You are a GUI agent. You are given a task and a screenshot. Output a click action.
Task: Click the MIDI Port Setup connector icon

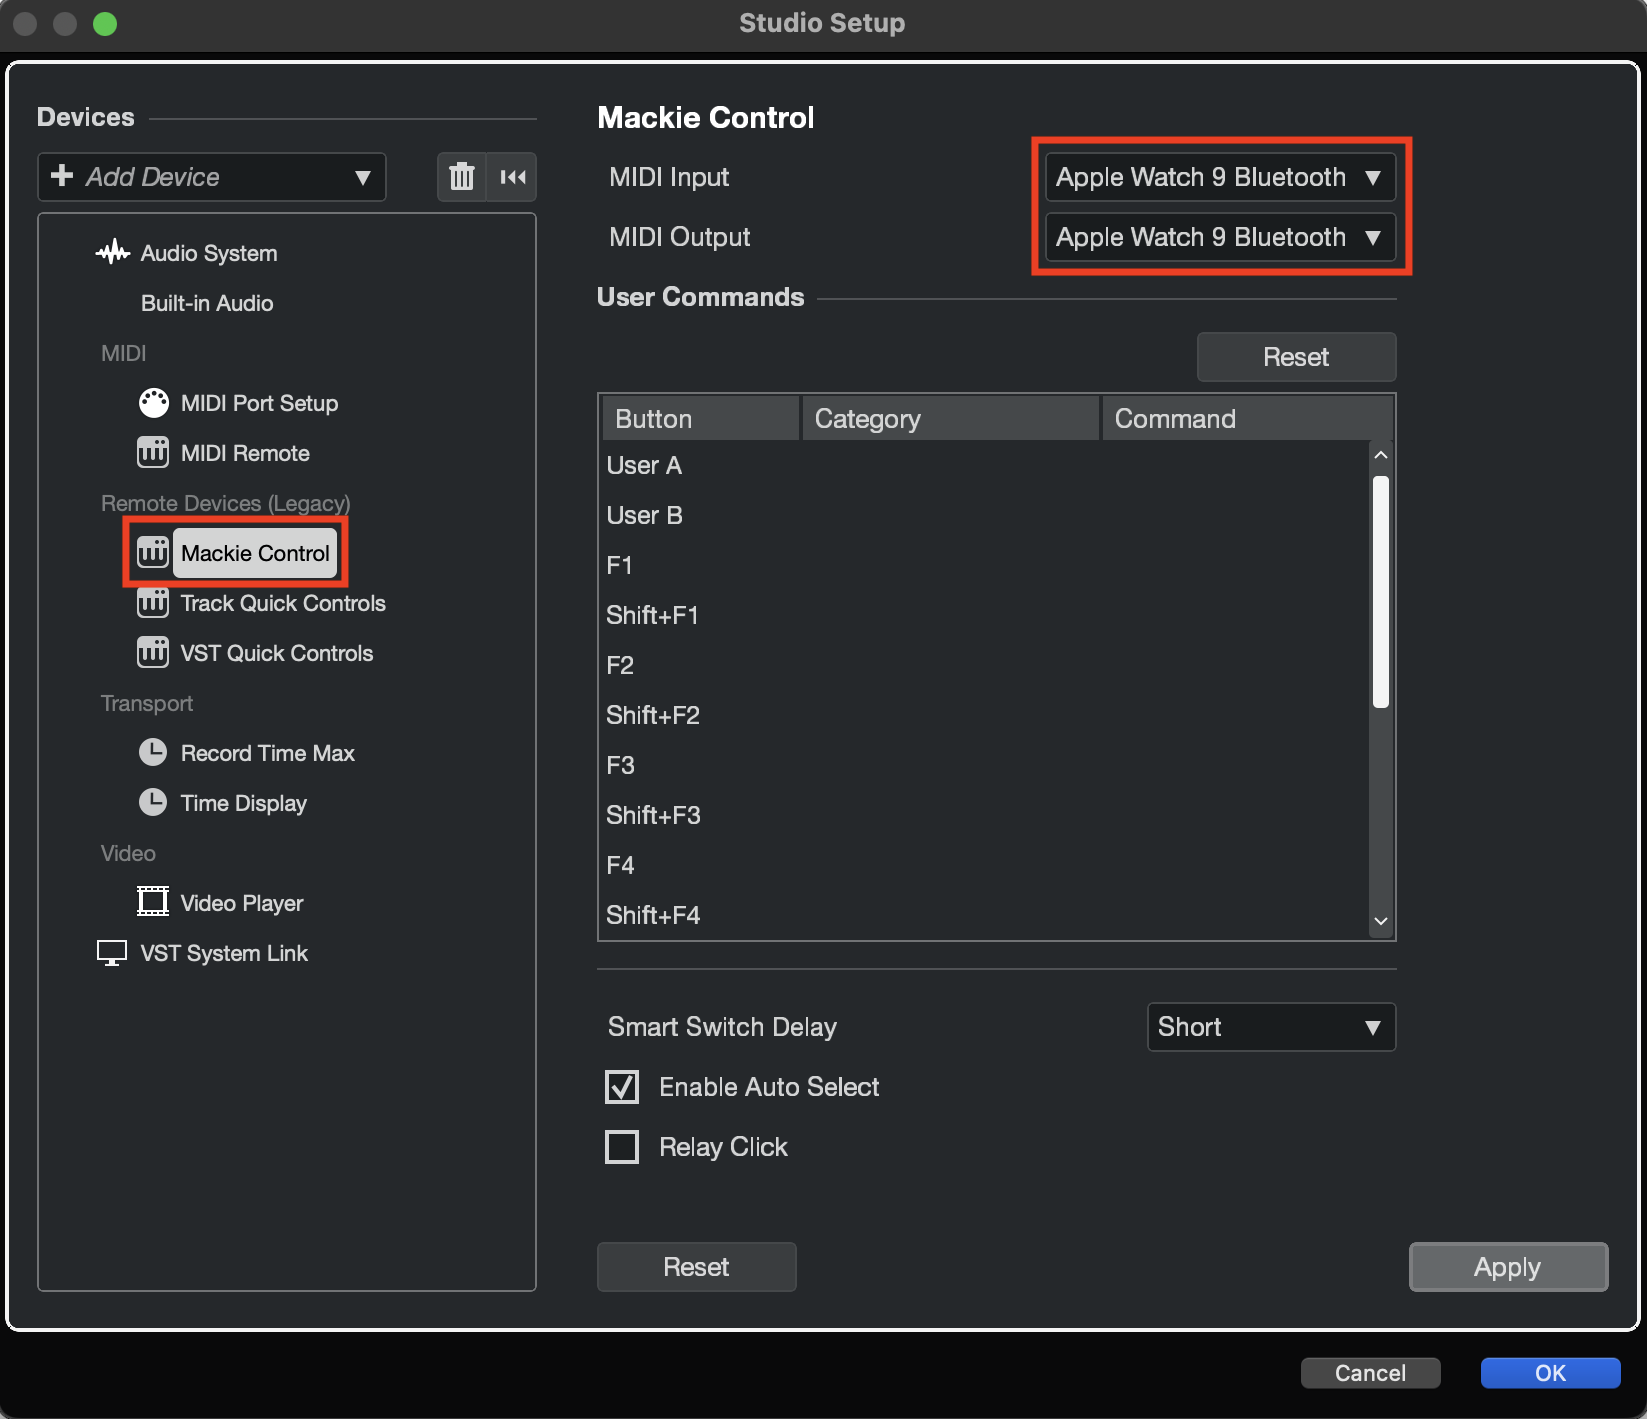click(153, 403)
